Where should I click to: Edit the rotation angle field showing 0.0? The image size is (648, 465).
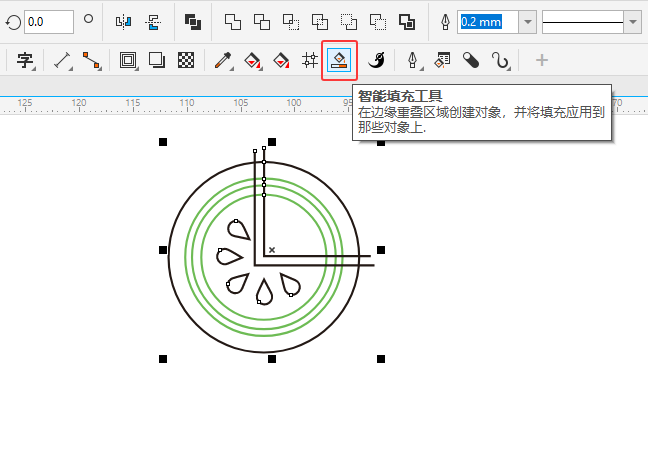pyautogui.click(x=49, y=22)
